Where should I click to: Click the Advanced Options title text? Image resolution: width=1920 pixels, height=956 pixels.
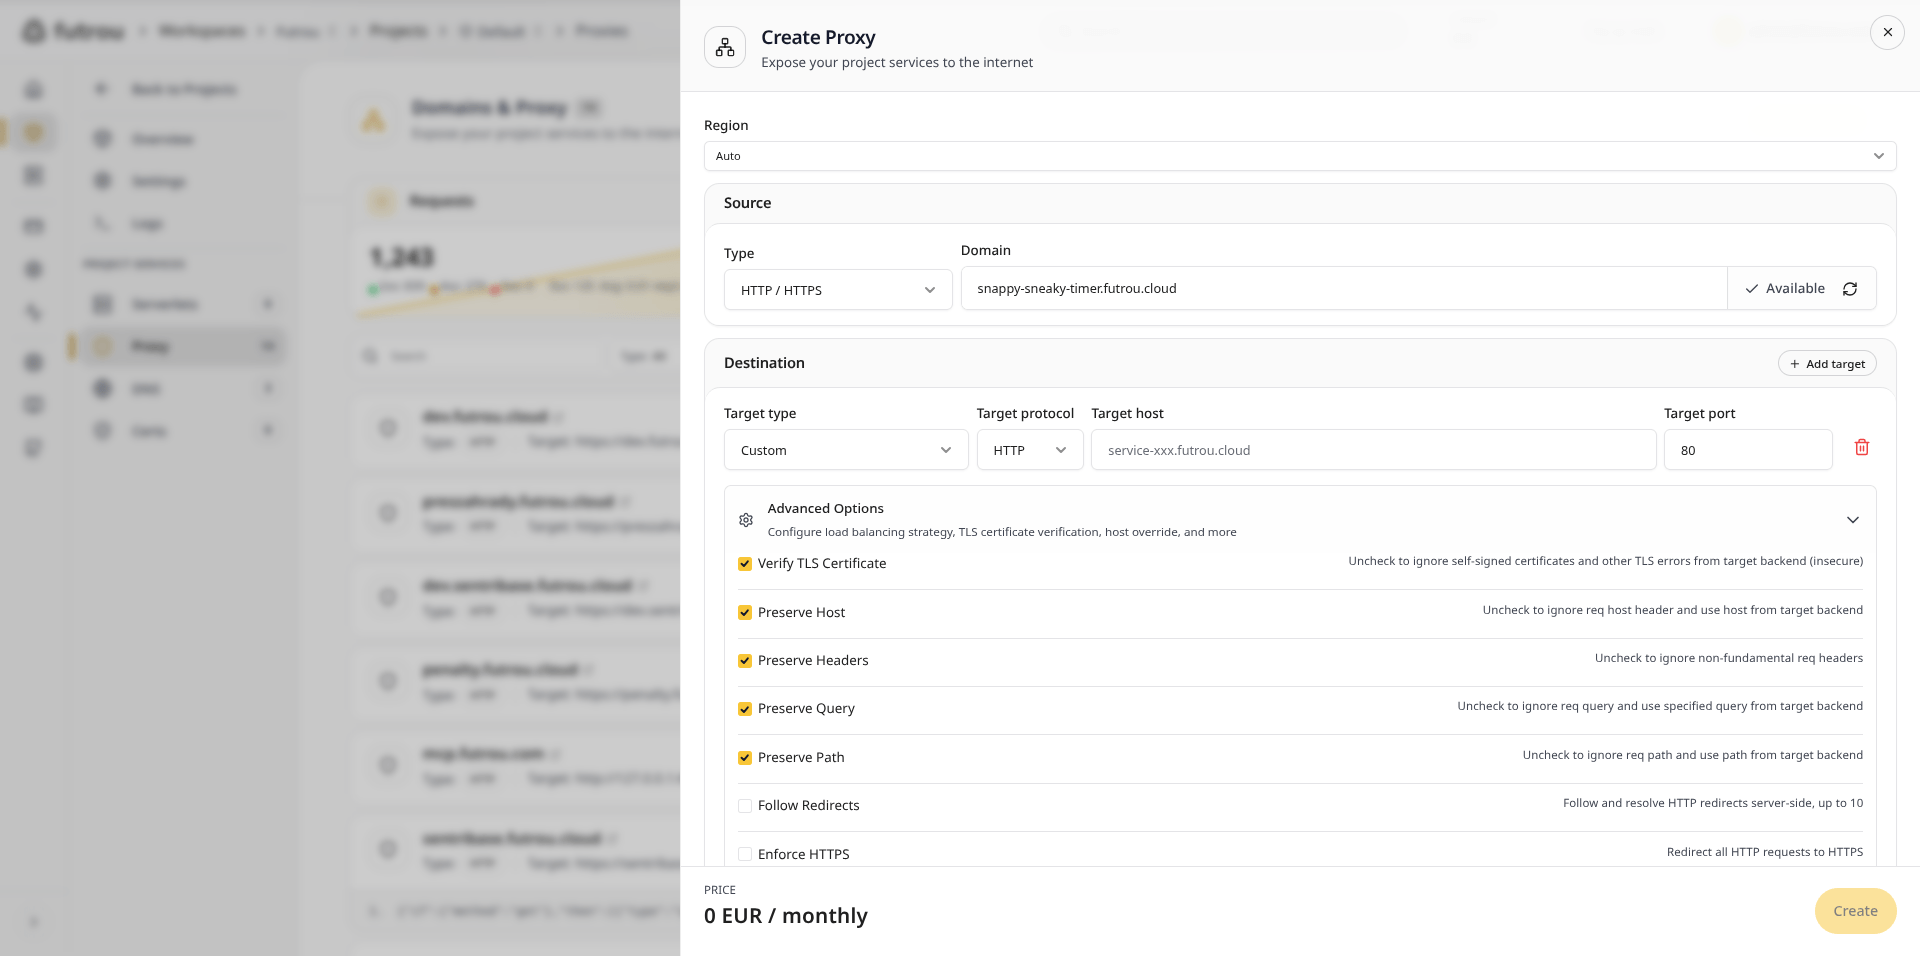[825, 509]
